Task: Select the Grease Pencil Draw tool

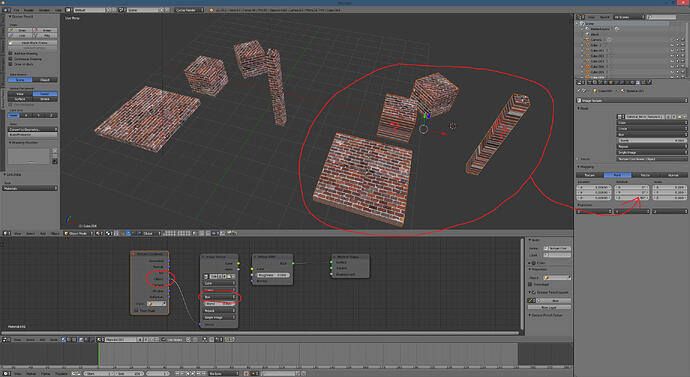Action: pyautogui.click(x=20, y=30)
